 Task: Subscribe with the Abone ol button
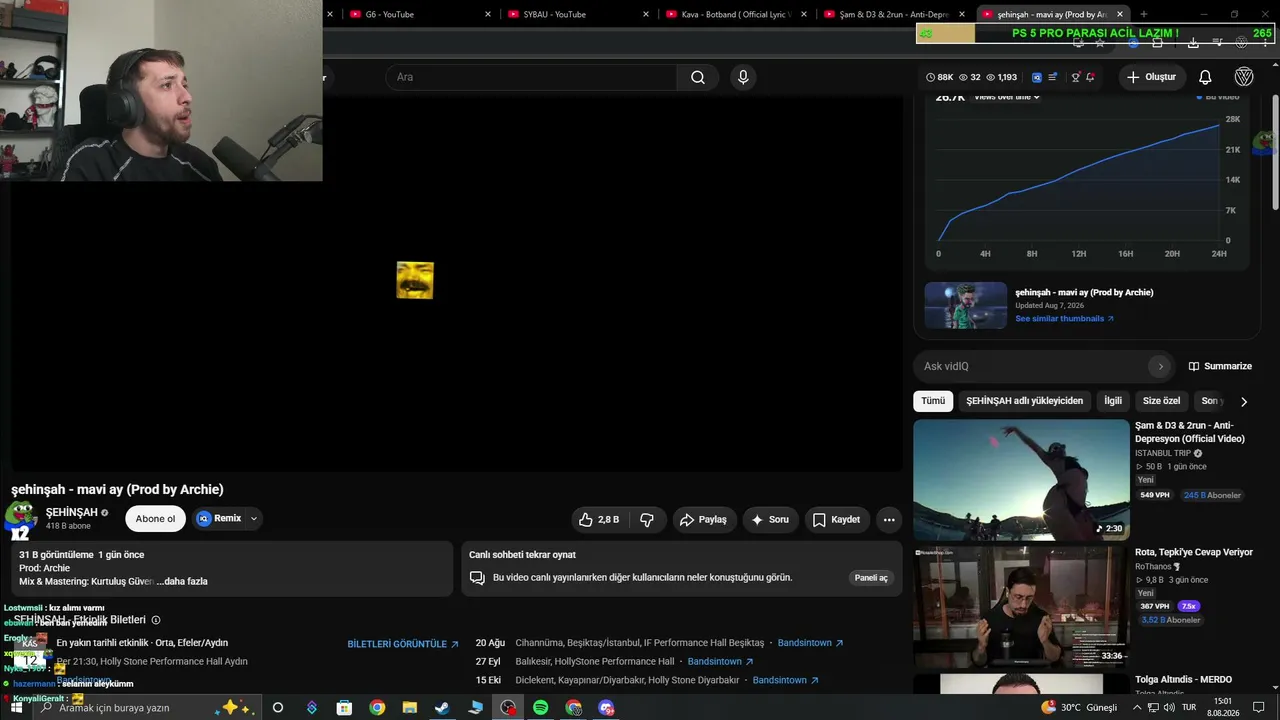coord(155,519)
